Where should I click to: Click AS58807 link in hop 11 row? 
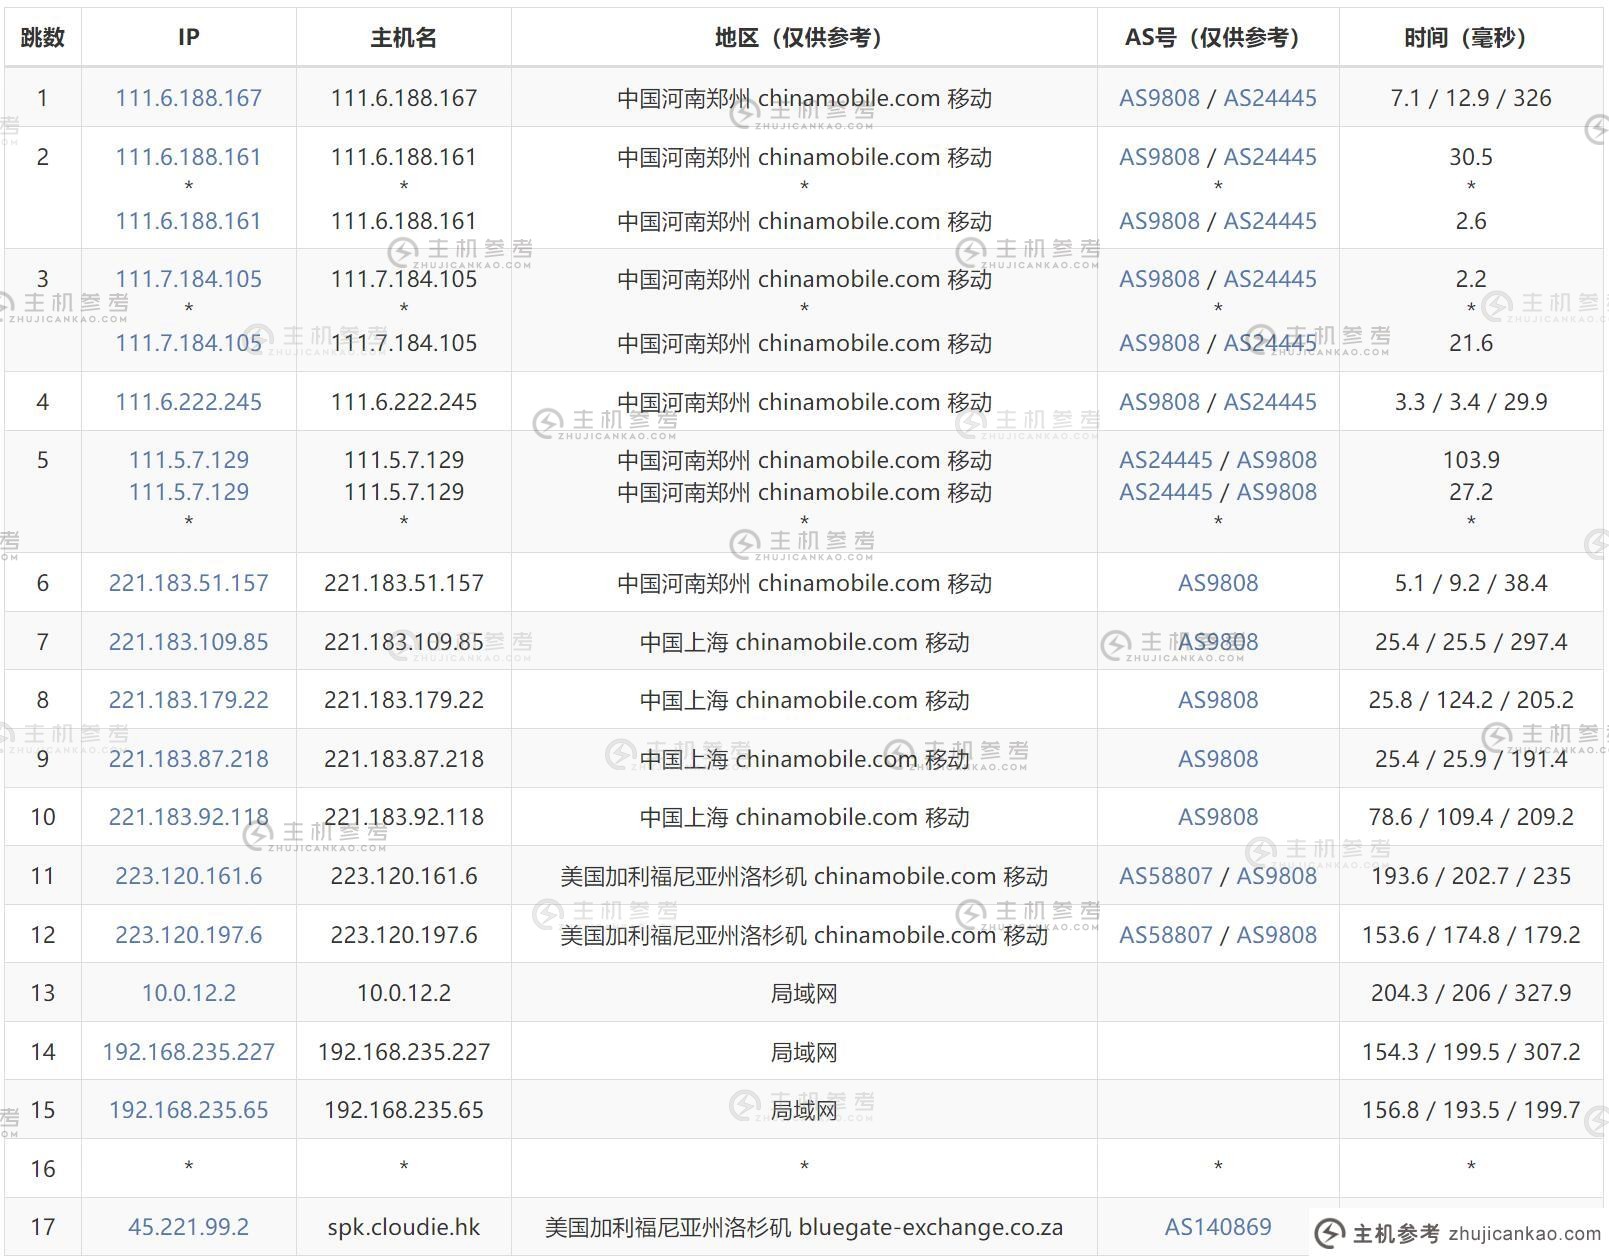pyautogui.click(x=1165, y=876)
